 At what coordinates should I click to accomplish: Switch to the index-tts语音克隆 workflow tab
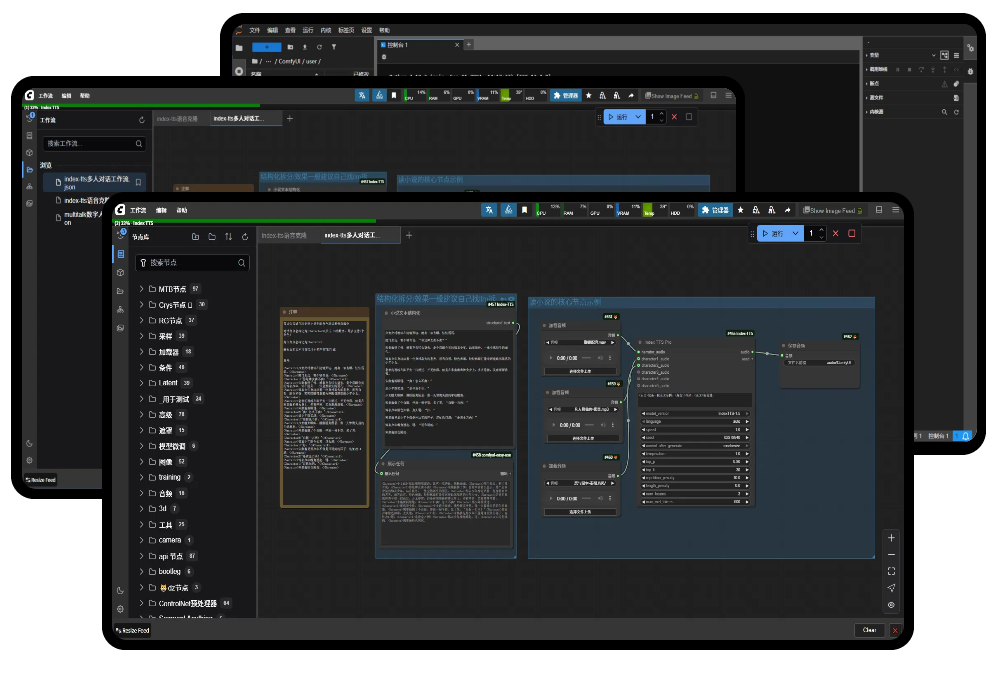coord(285,236)
